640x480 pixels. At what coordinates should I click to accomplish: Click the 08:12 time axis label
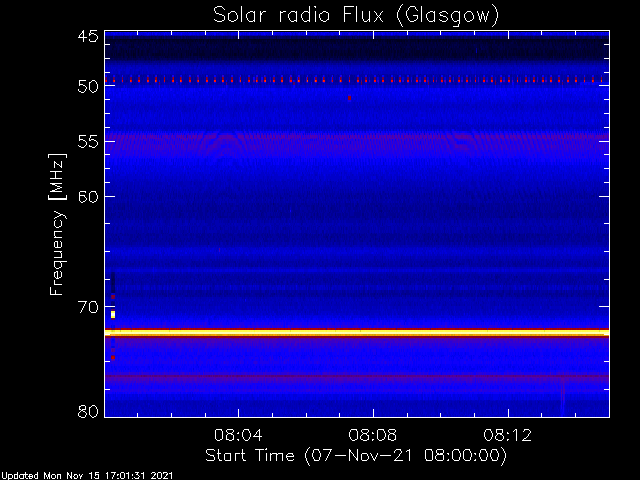508,436
